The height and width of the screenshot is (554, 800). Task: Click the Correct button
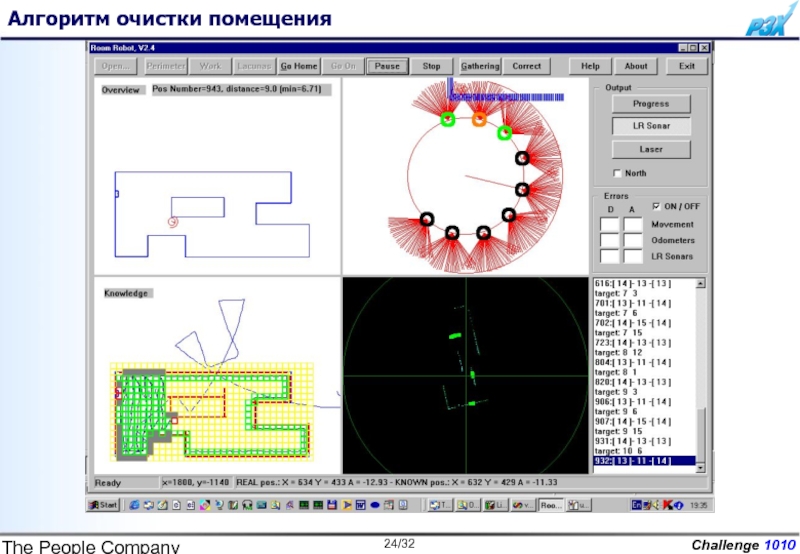(x=527, y=66)
